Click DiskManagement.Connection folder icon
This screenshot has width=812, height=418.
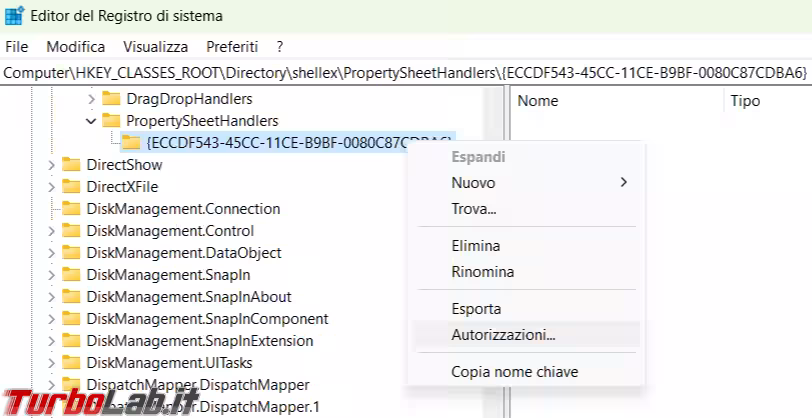[x=71, y=209]
